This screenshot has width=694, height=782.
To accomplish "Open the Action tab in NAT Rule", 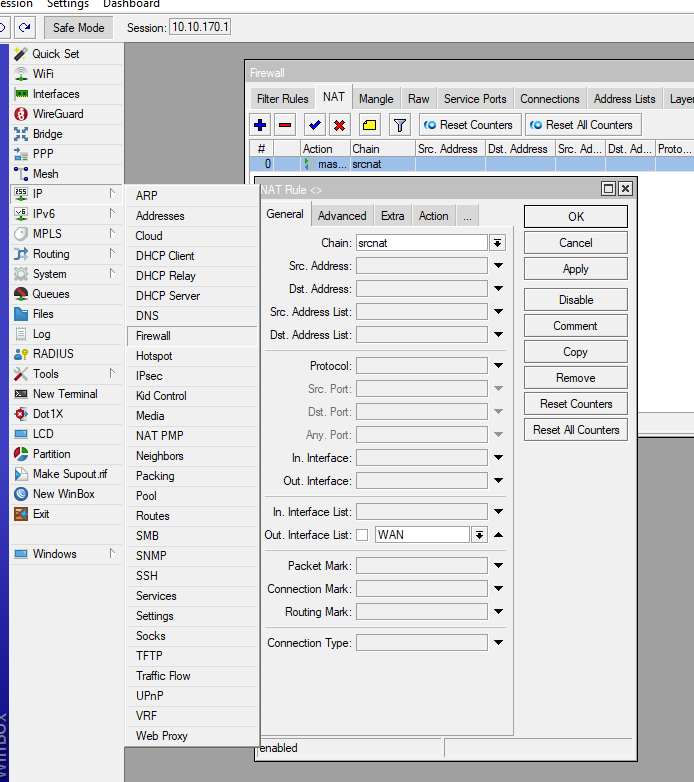I will [x=433, y=216].
